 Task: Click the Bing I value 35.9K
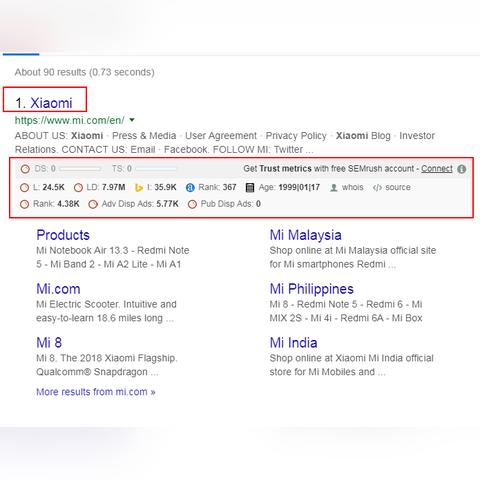point(165,187)
